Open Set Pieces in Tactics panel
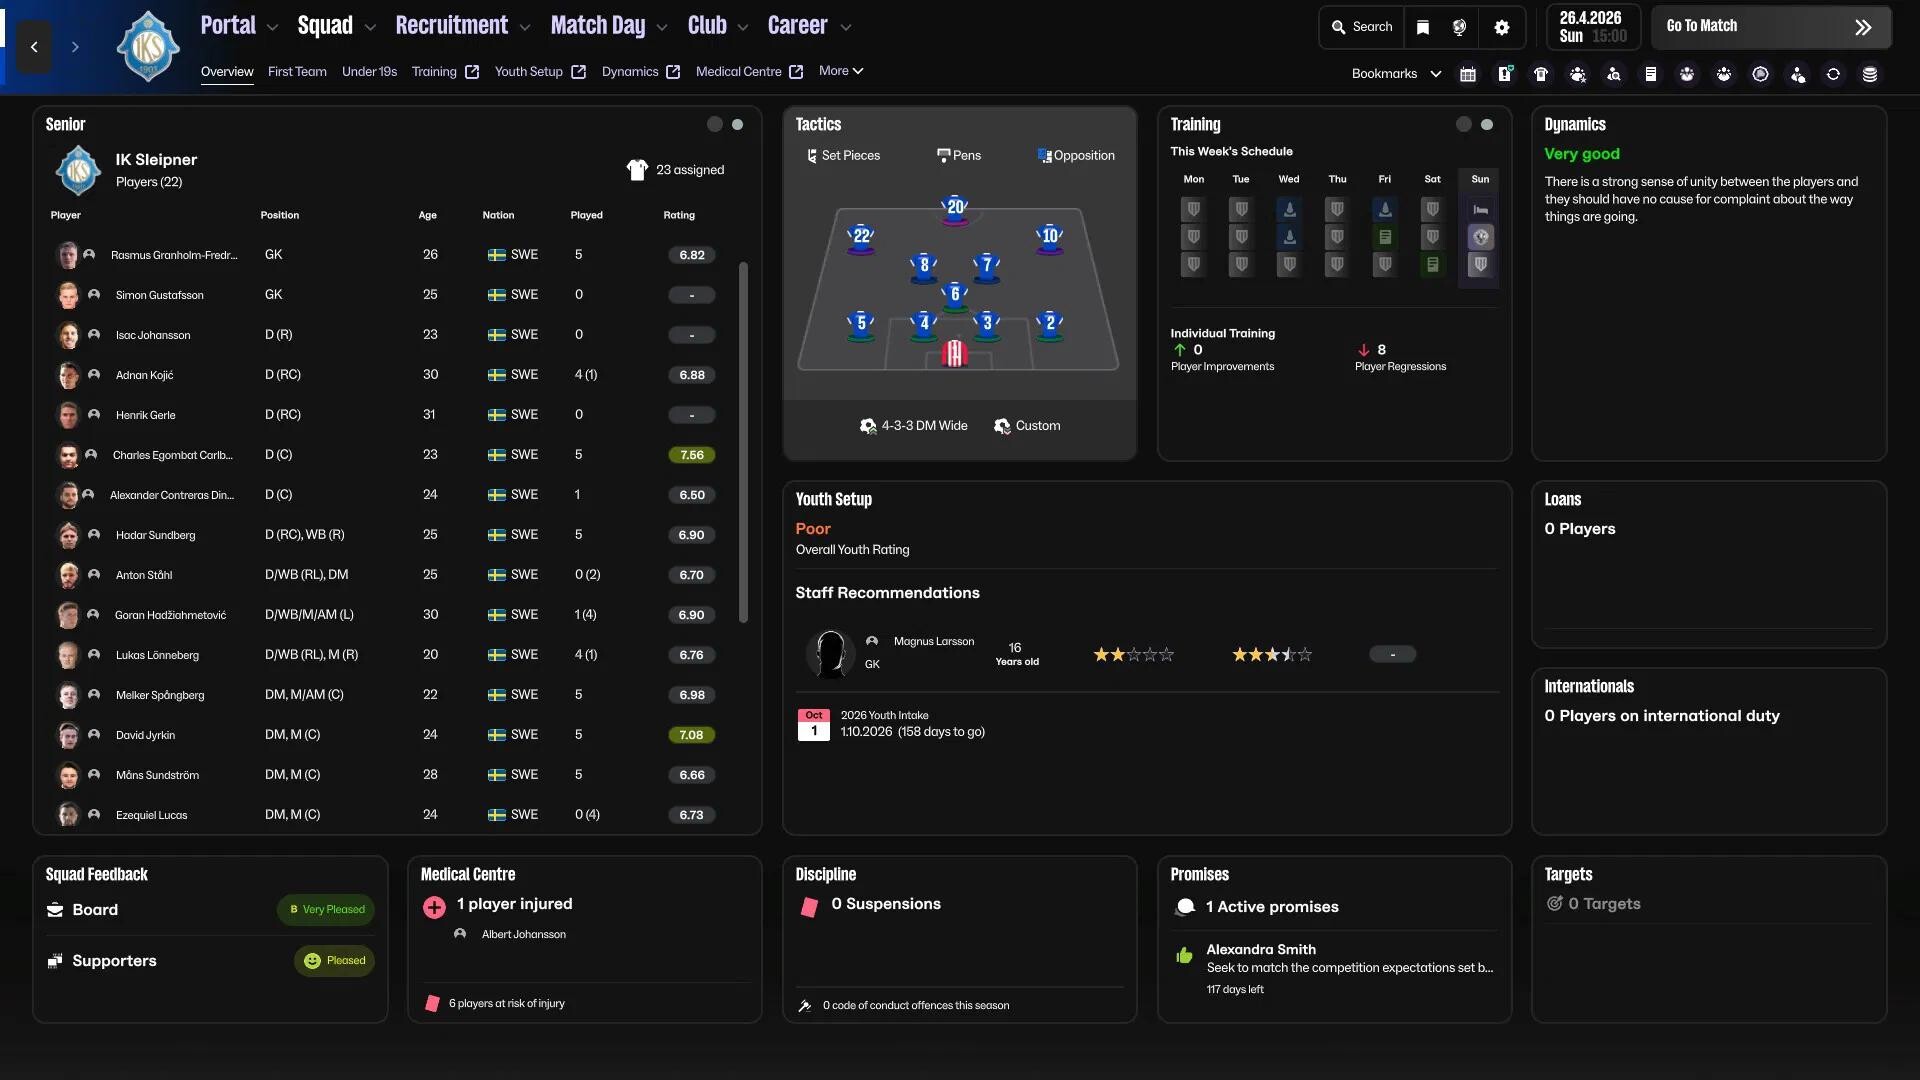The image size is (1920, 1080). point(843,156)
